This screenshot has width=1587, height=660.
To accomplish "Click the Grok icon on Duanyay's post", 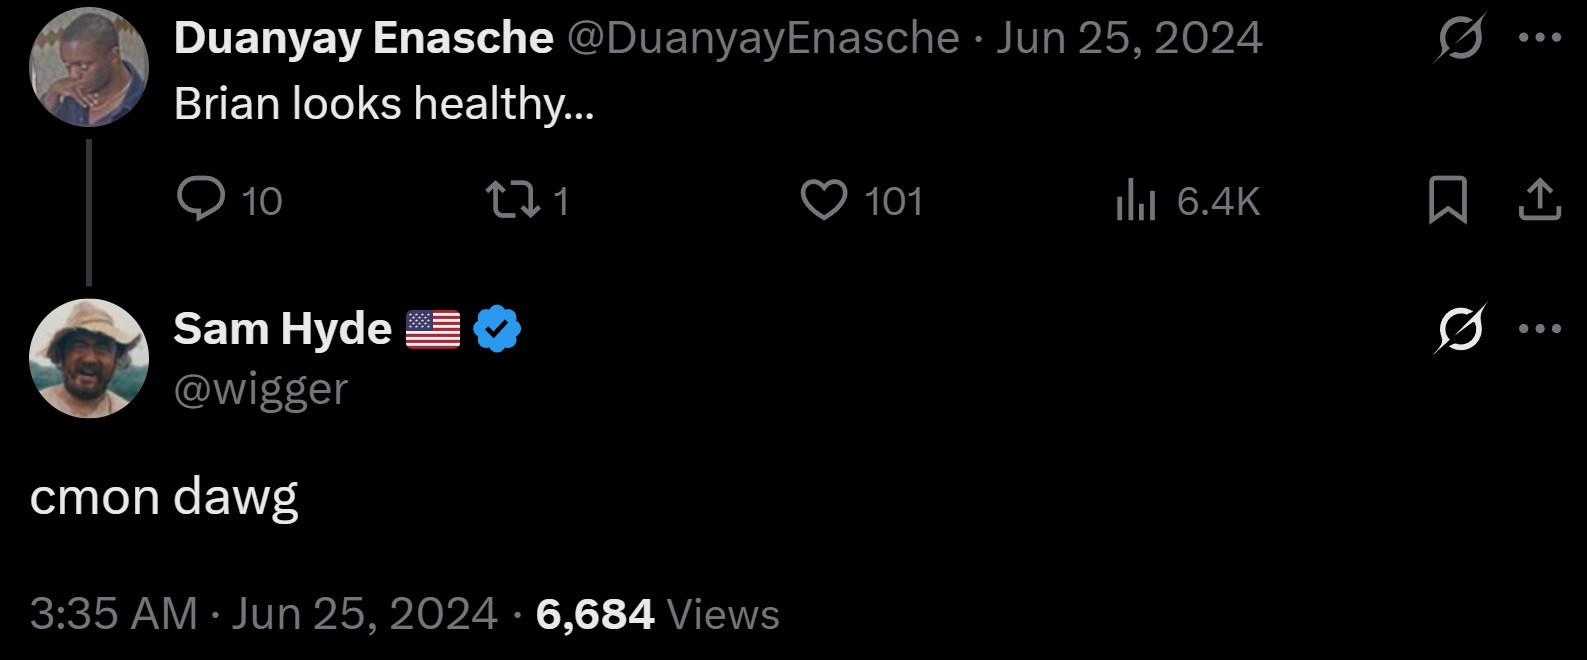I will 1460,38.
